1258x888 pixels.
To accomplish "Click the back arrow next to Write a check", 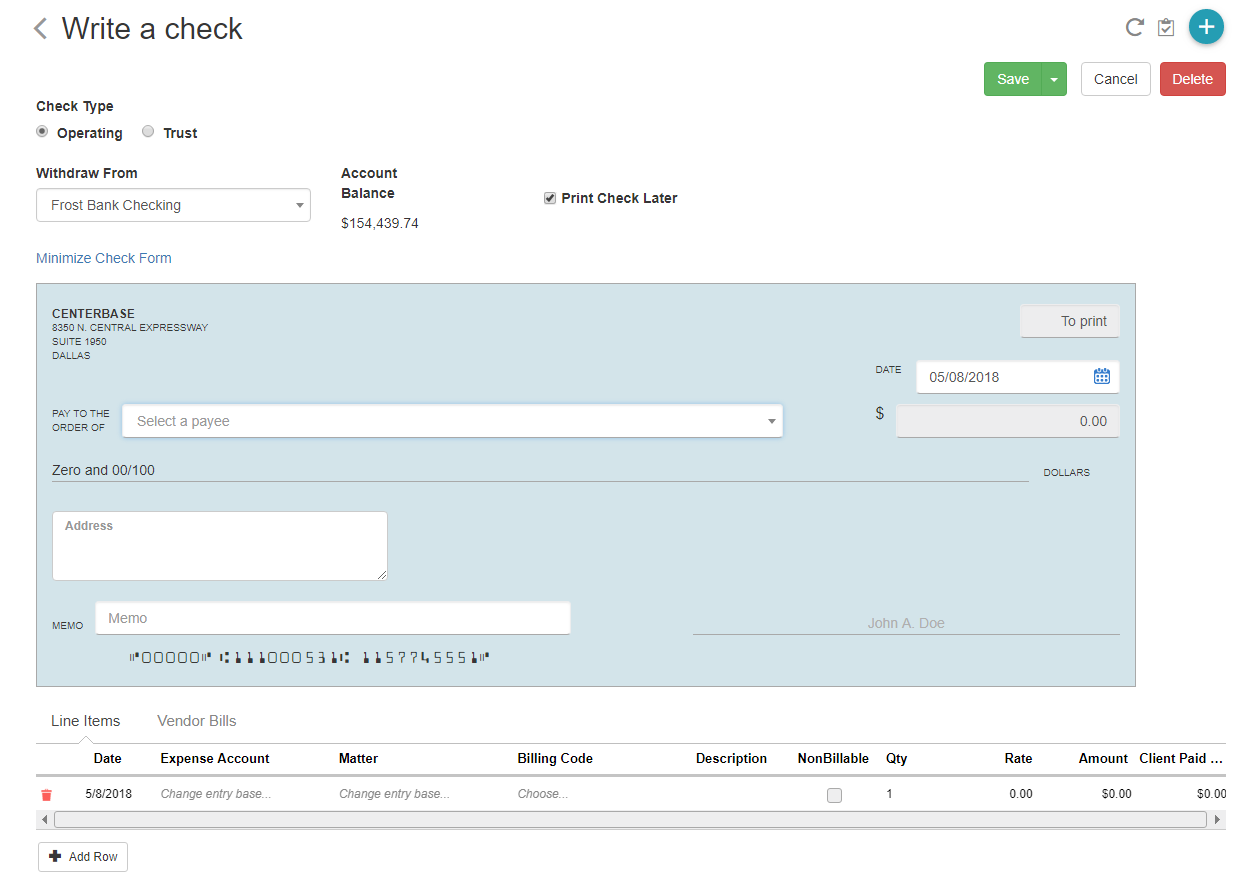I will (38, 28).
